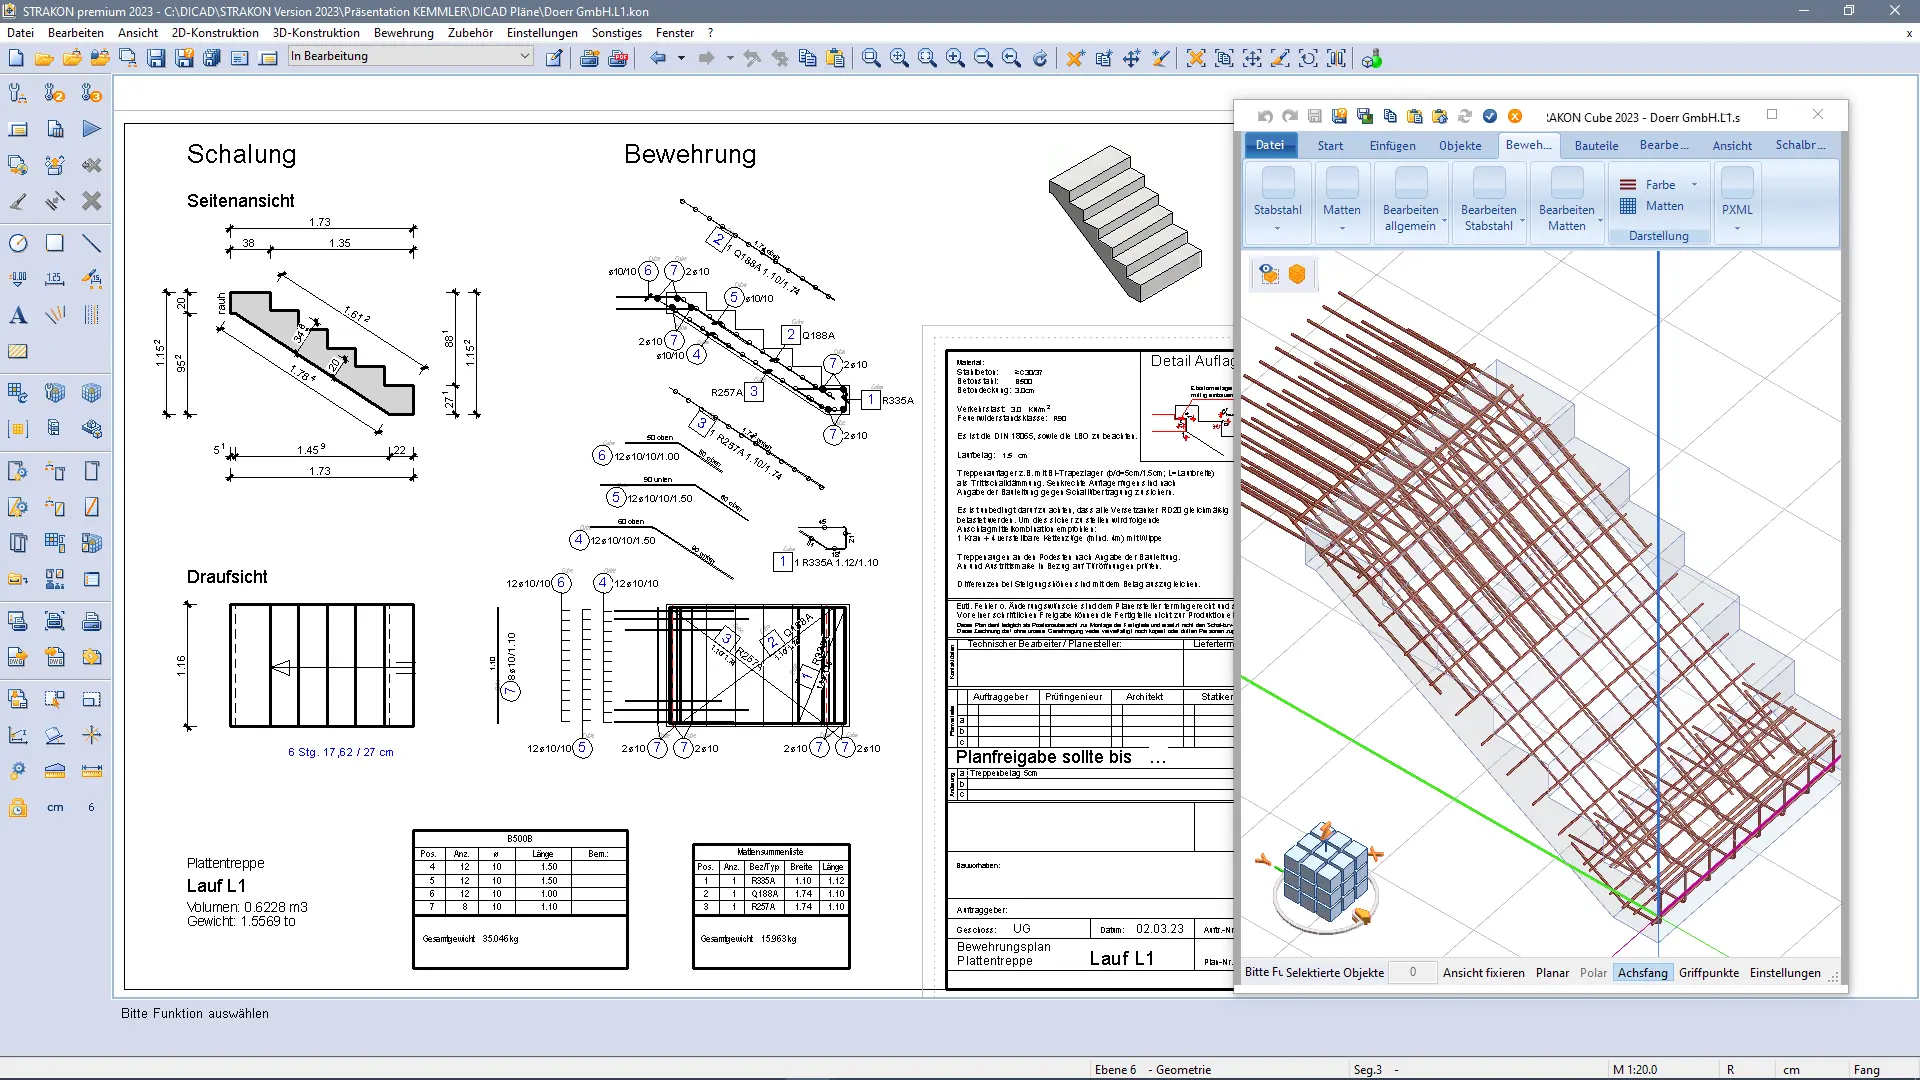Click Einstellungen in Cube status bar
Viewport: 1920px width, 1080px height.
(1784, 972)
